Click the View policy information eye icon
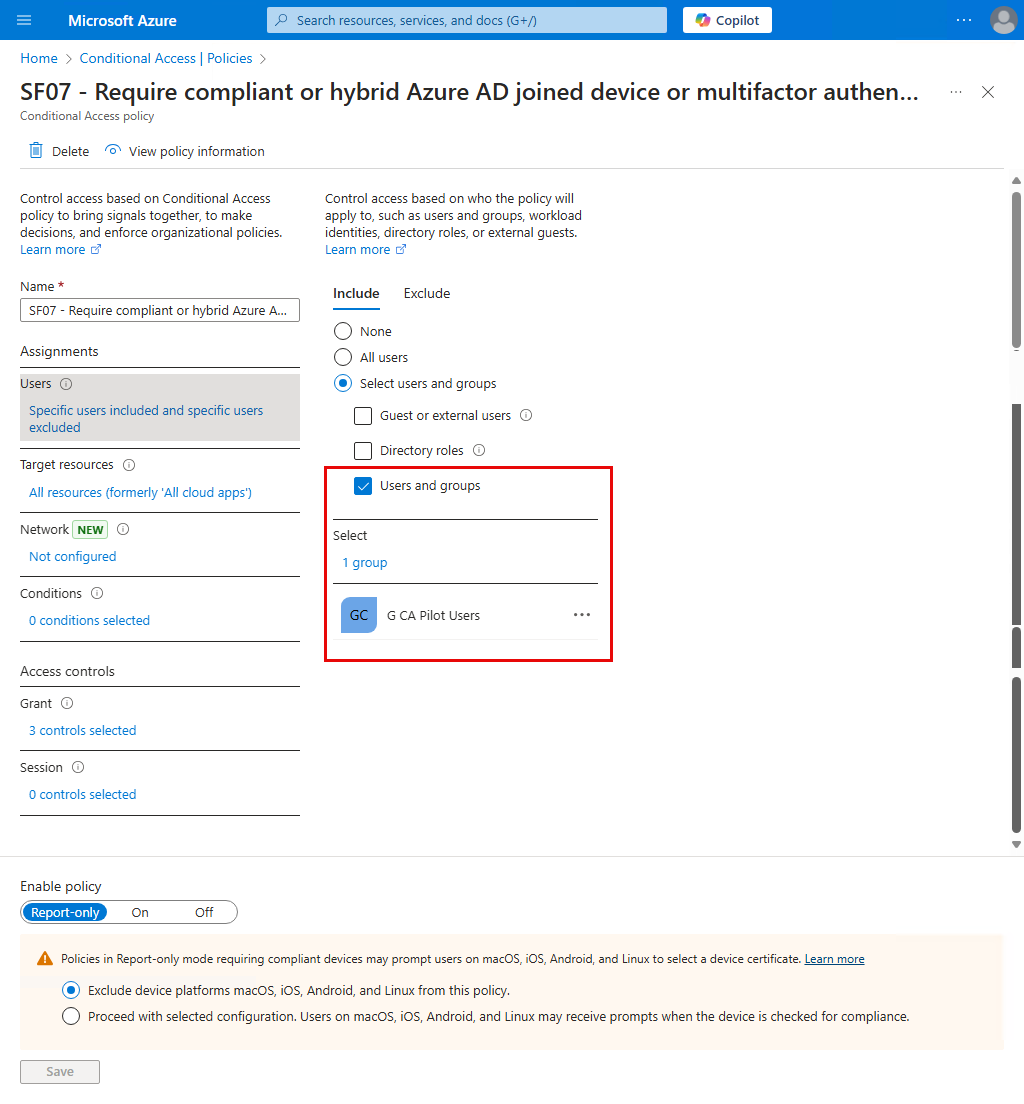The width and height of the screenshot is (1024, 1104). (x=113, y=150)
